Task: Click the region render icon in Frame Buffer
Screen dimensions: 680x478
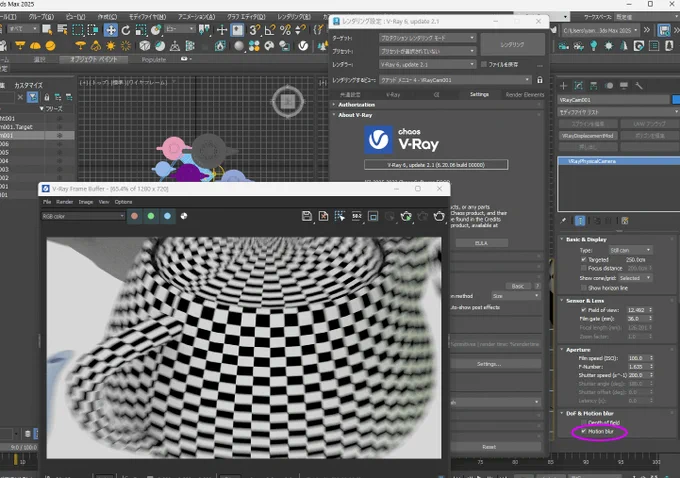Action: coord(373,216)
